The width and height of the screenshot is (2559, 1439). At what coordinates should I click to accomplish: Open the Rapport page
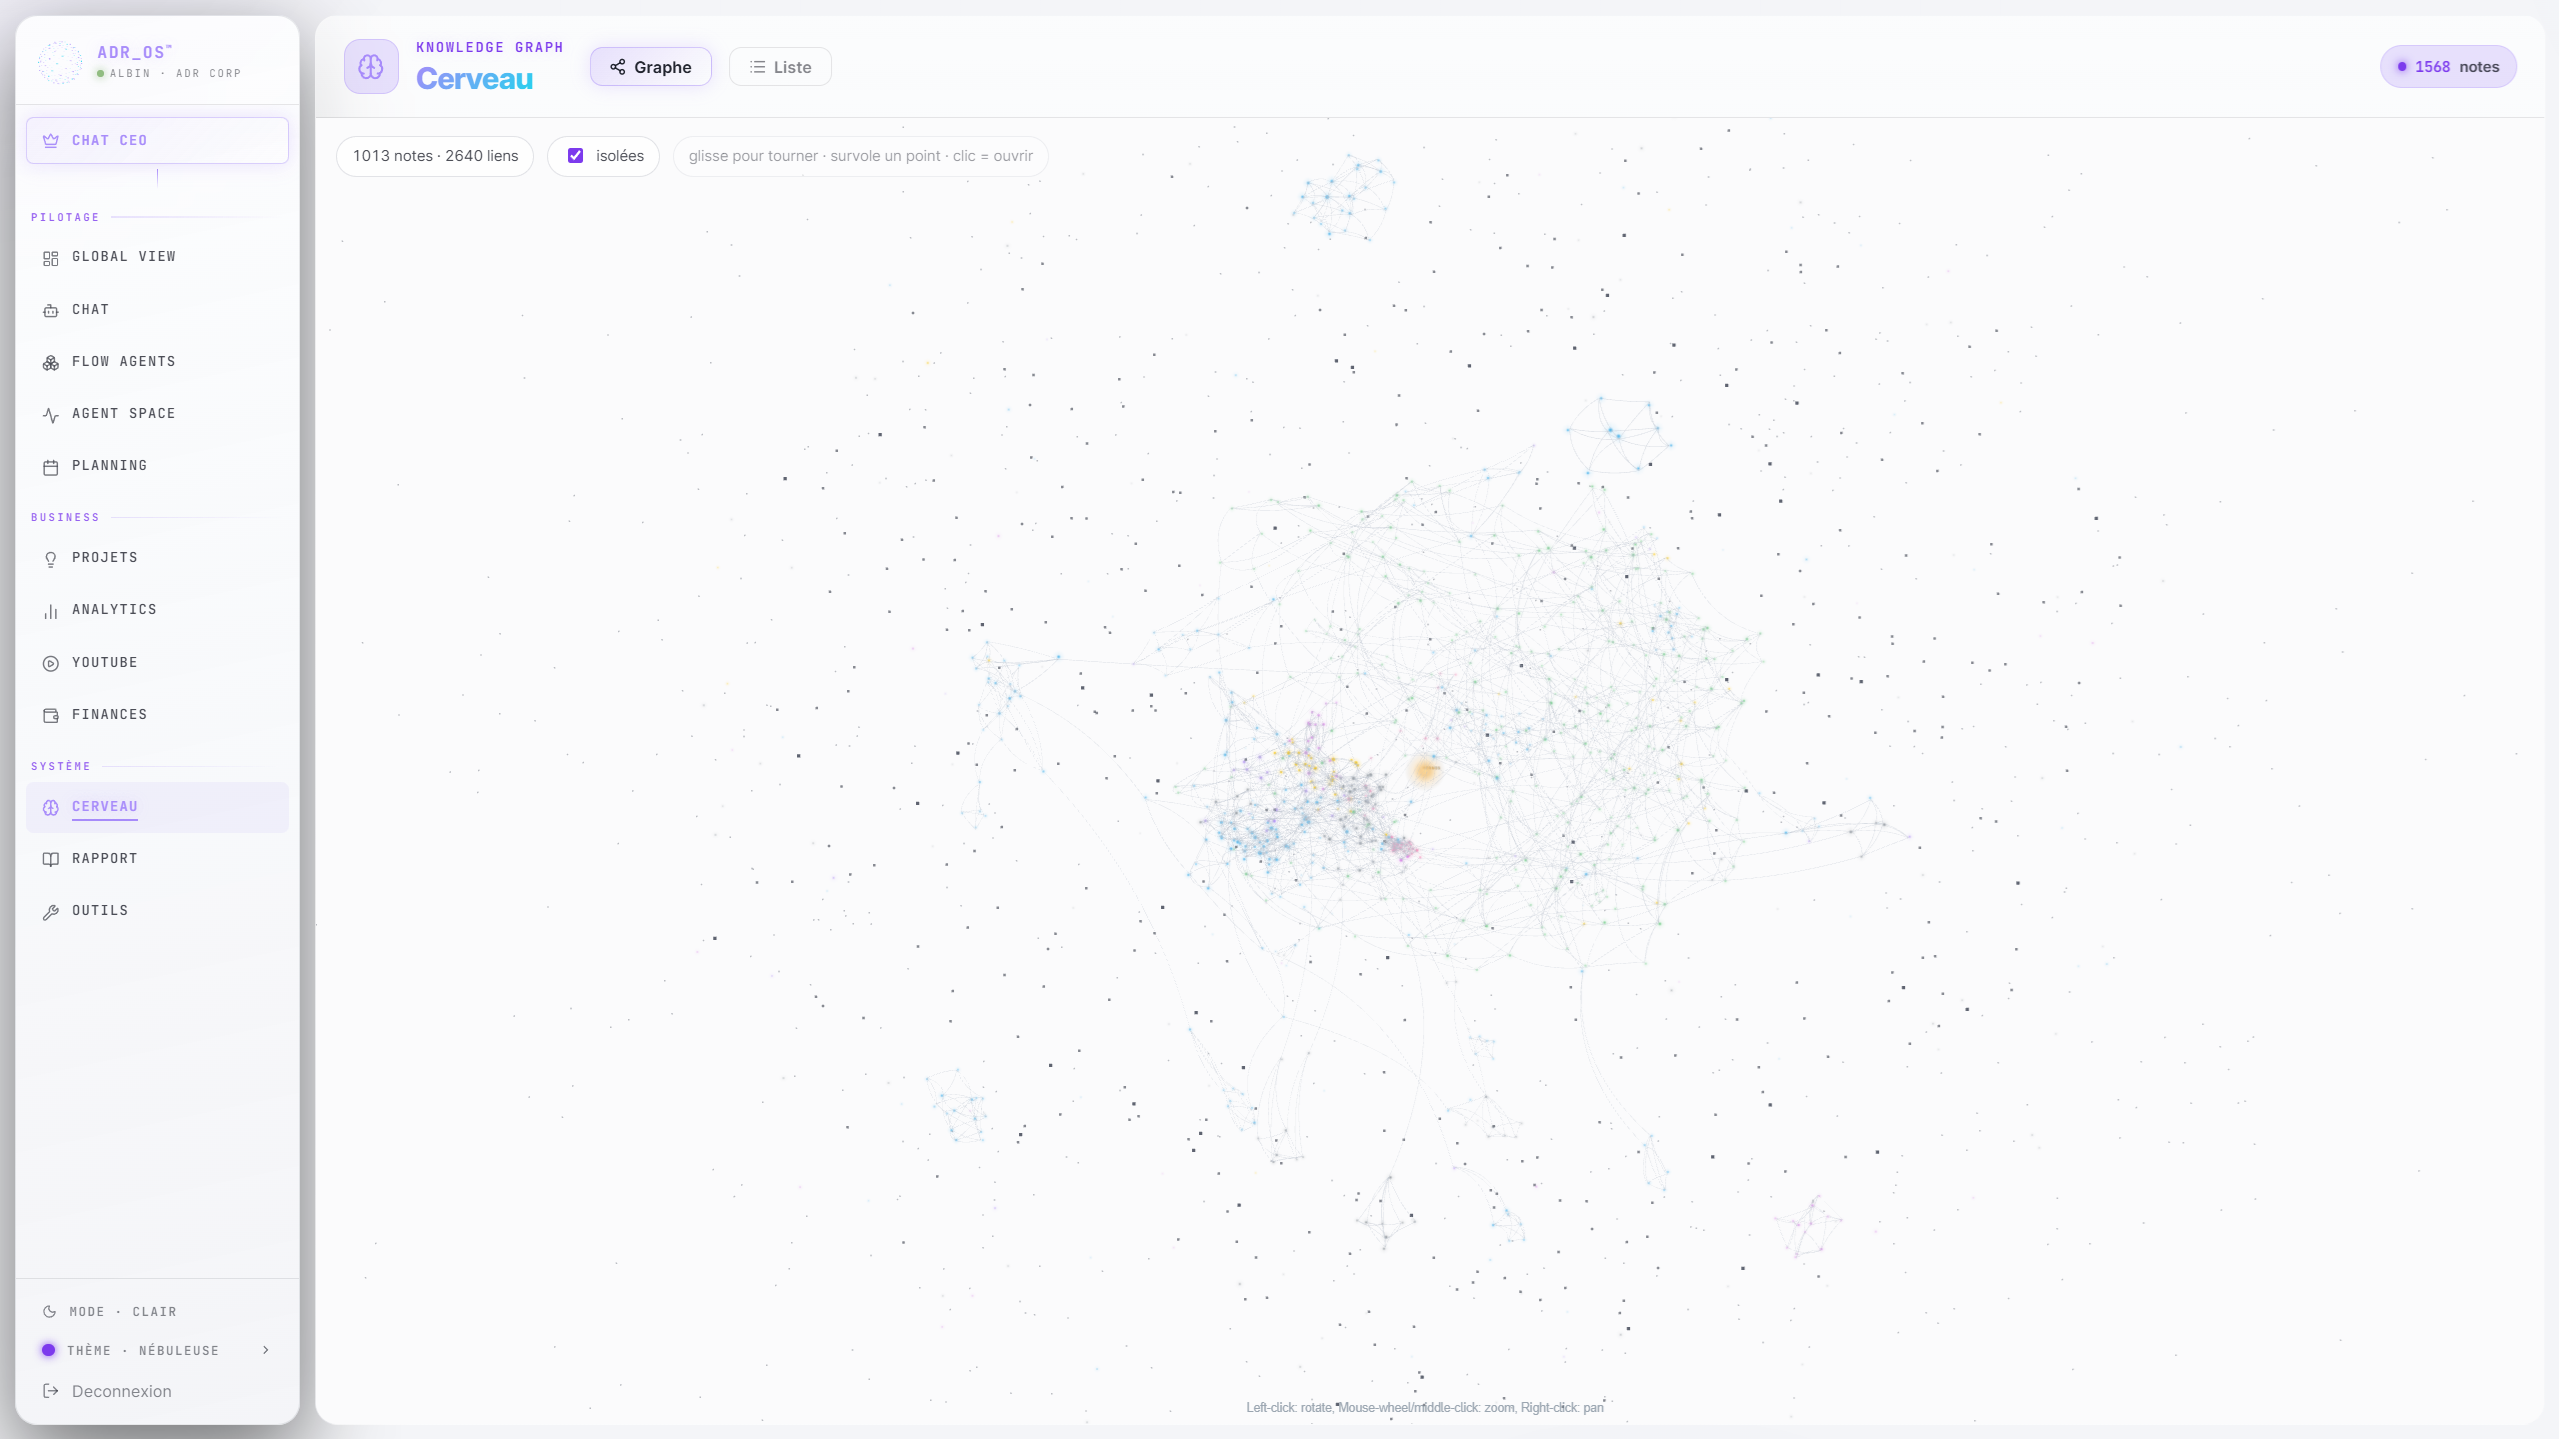(x=157, y=859)
